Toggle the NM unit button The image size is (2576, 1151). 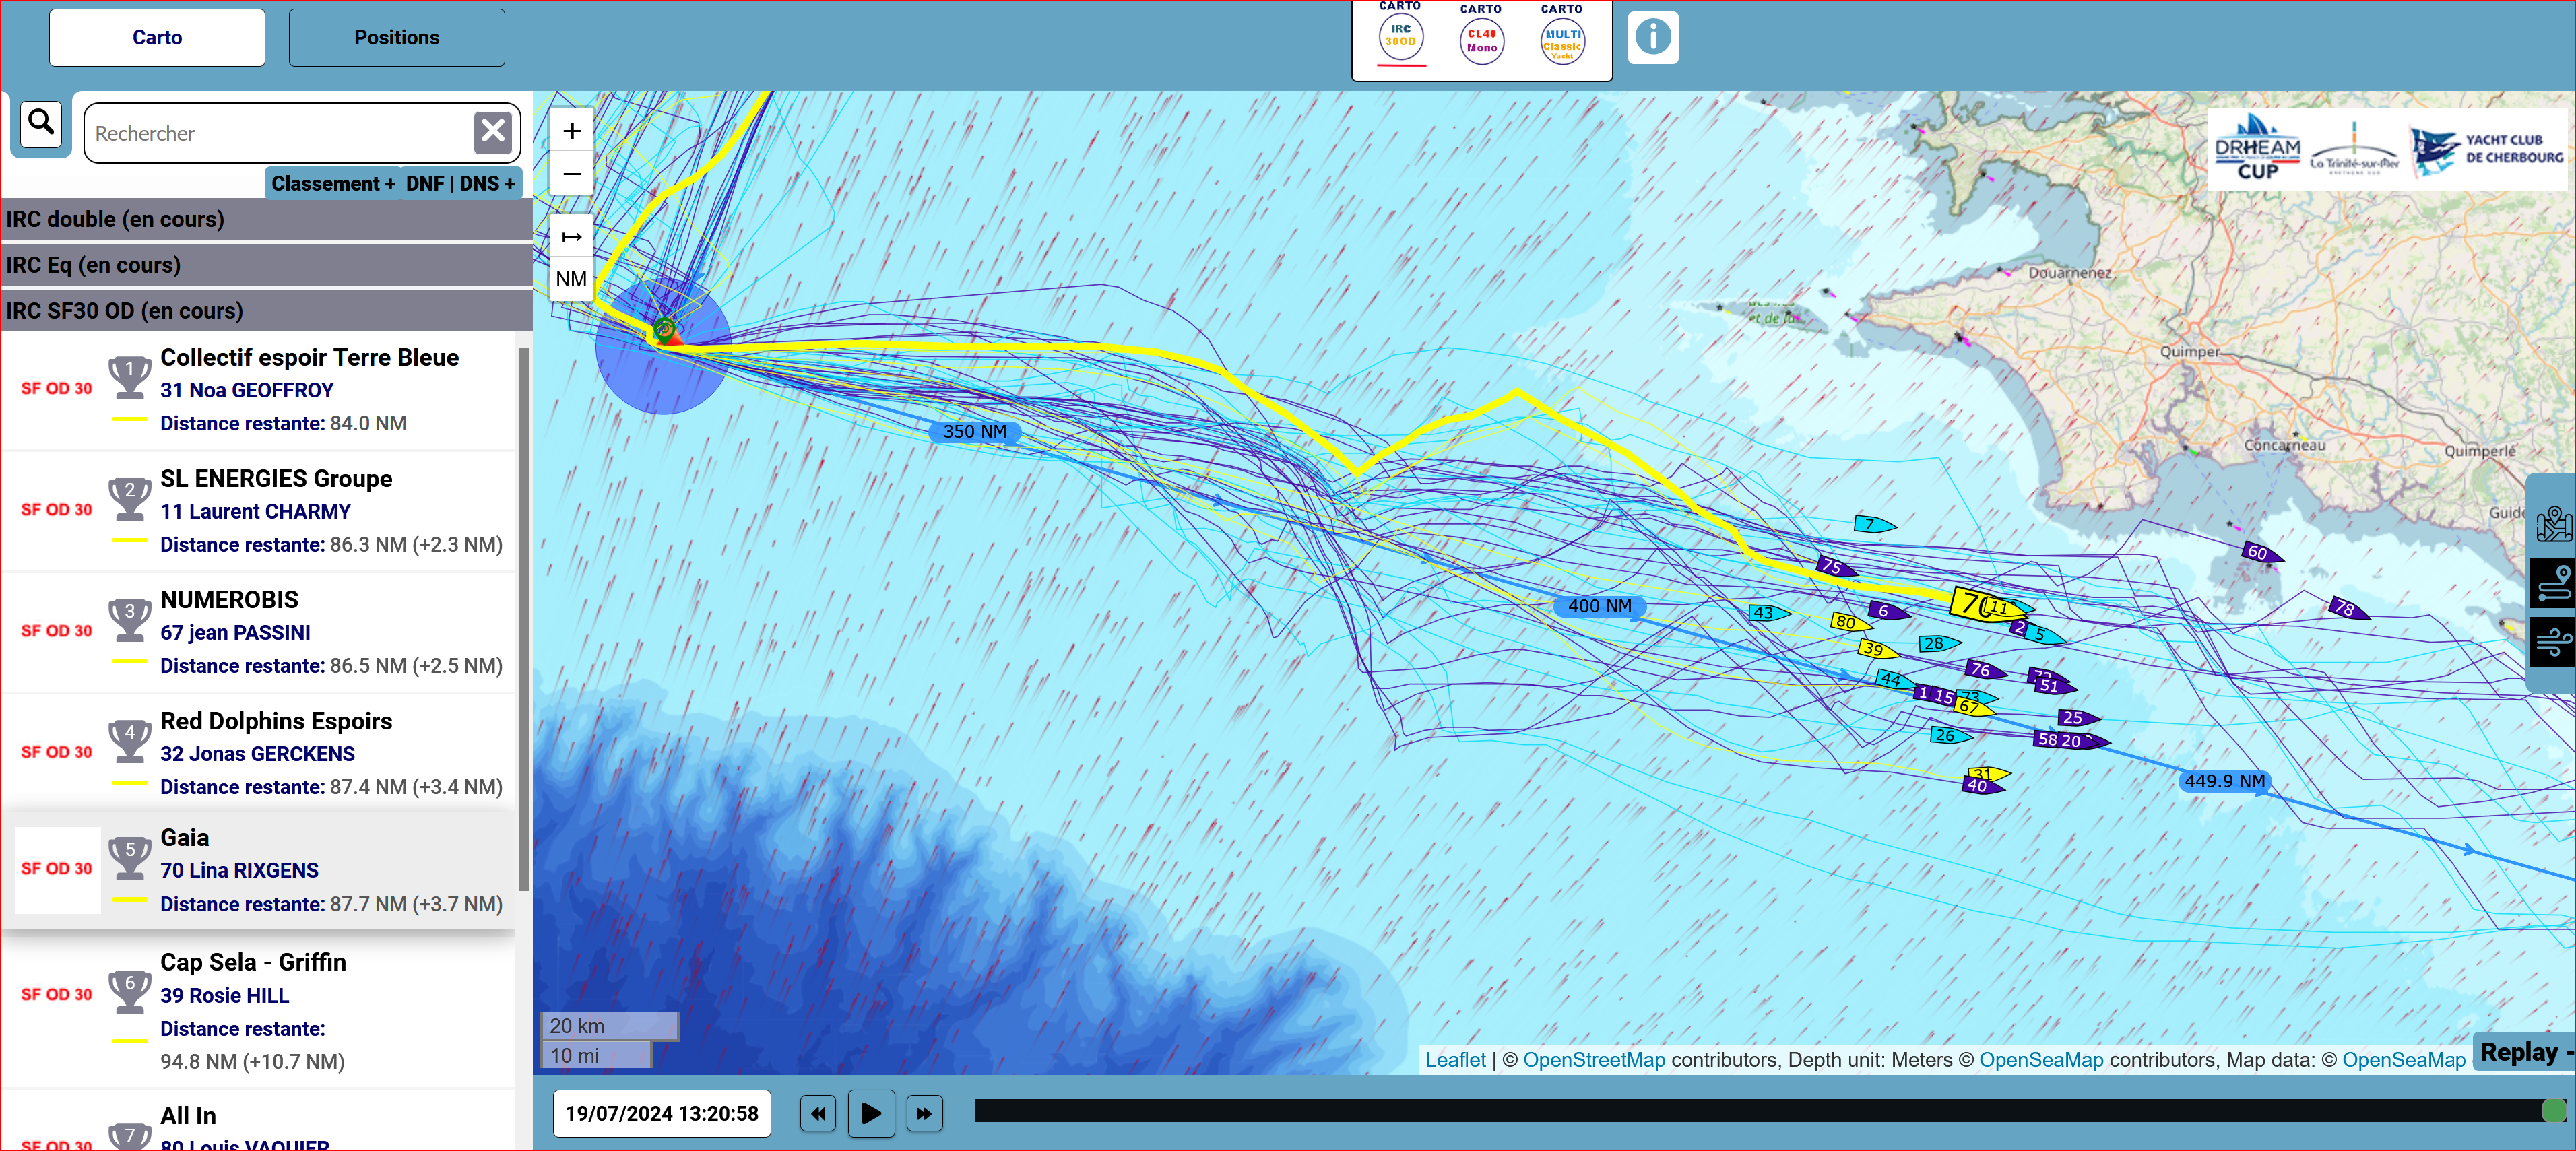[572, 279]
